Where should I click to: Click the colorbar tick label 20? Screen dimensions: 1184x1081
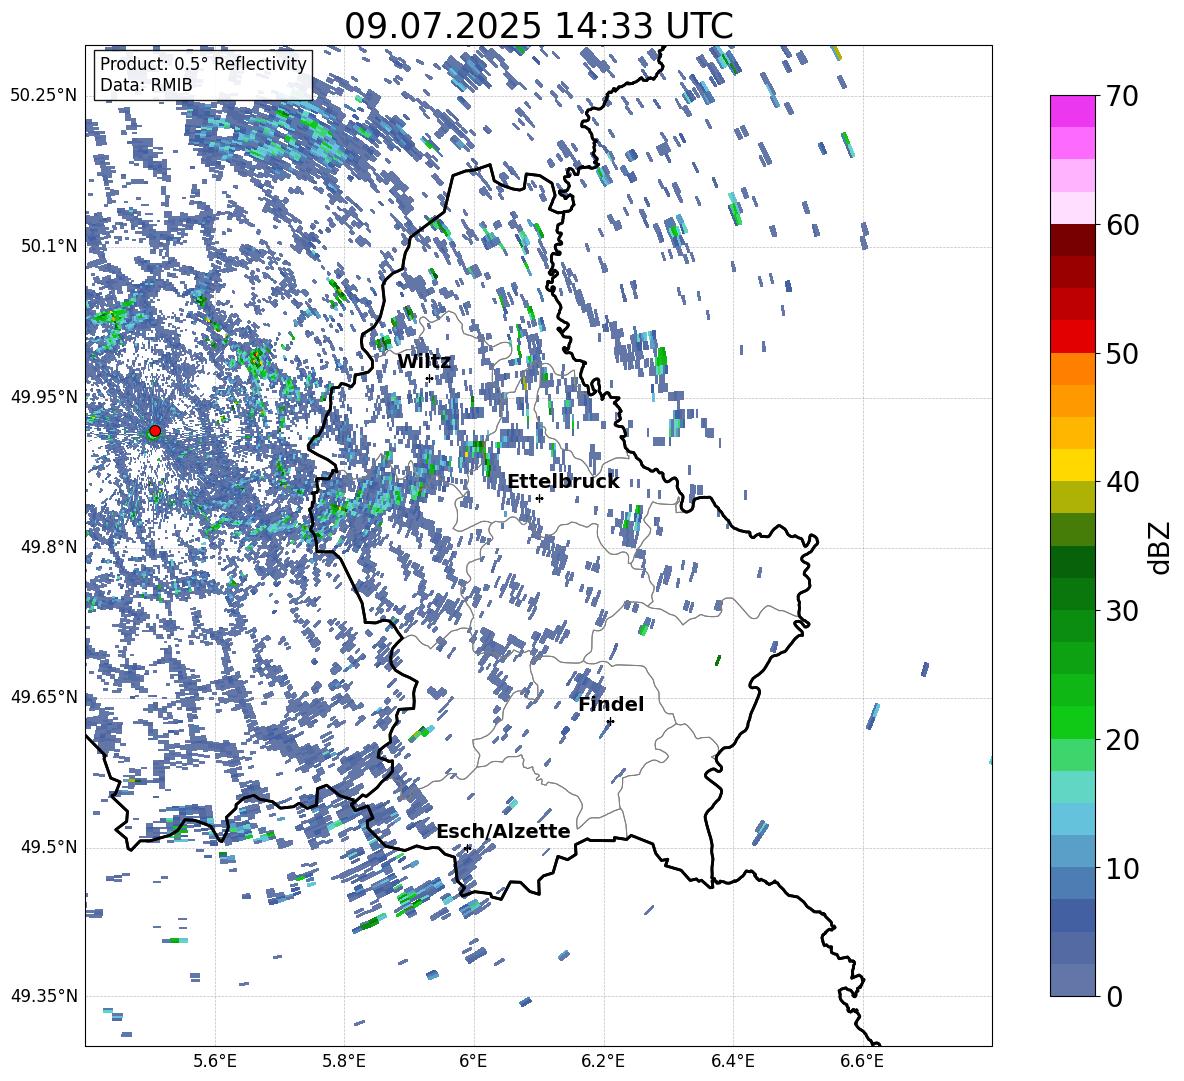(1122, 740)
